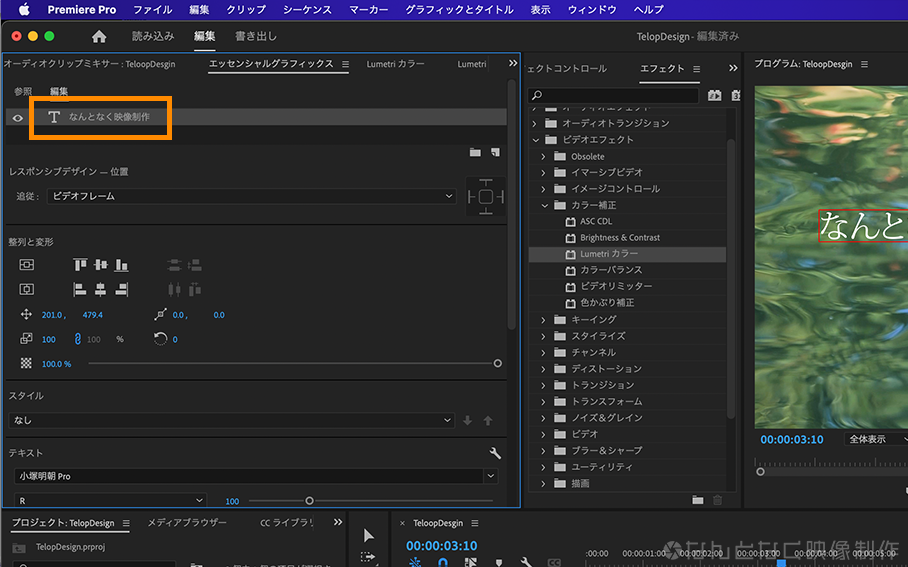
Task: Click the Home icon in workspace bar
Action: coord(99,36)
